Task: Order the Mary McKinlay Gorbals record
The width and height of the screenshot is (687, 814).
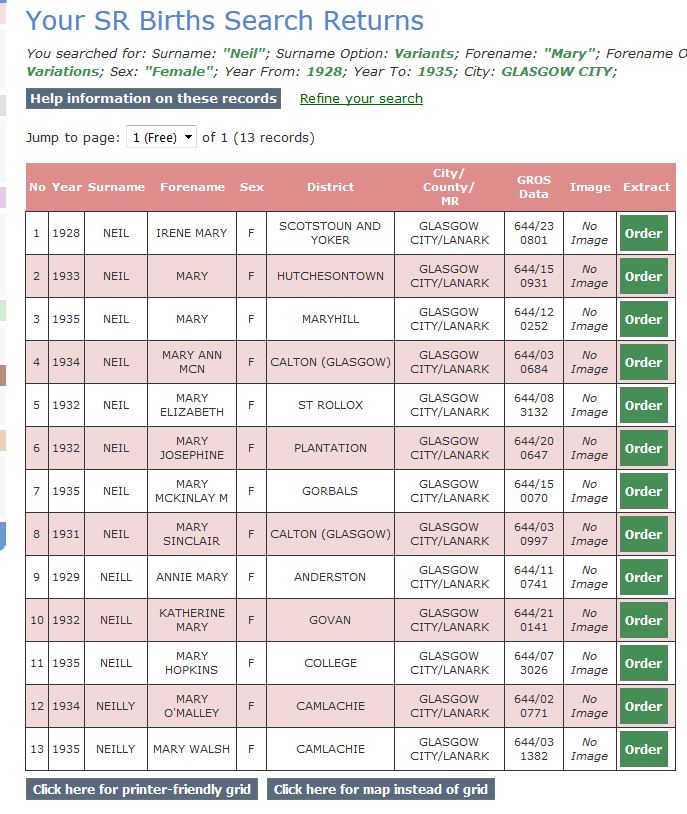Action: pos(643,491)
